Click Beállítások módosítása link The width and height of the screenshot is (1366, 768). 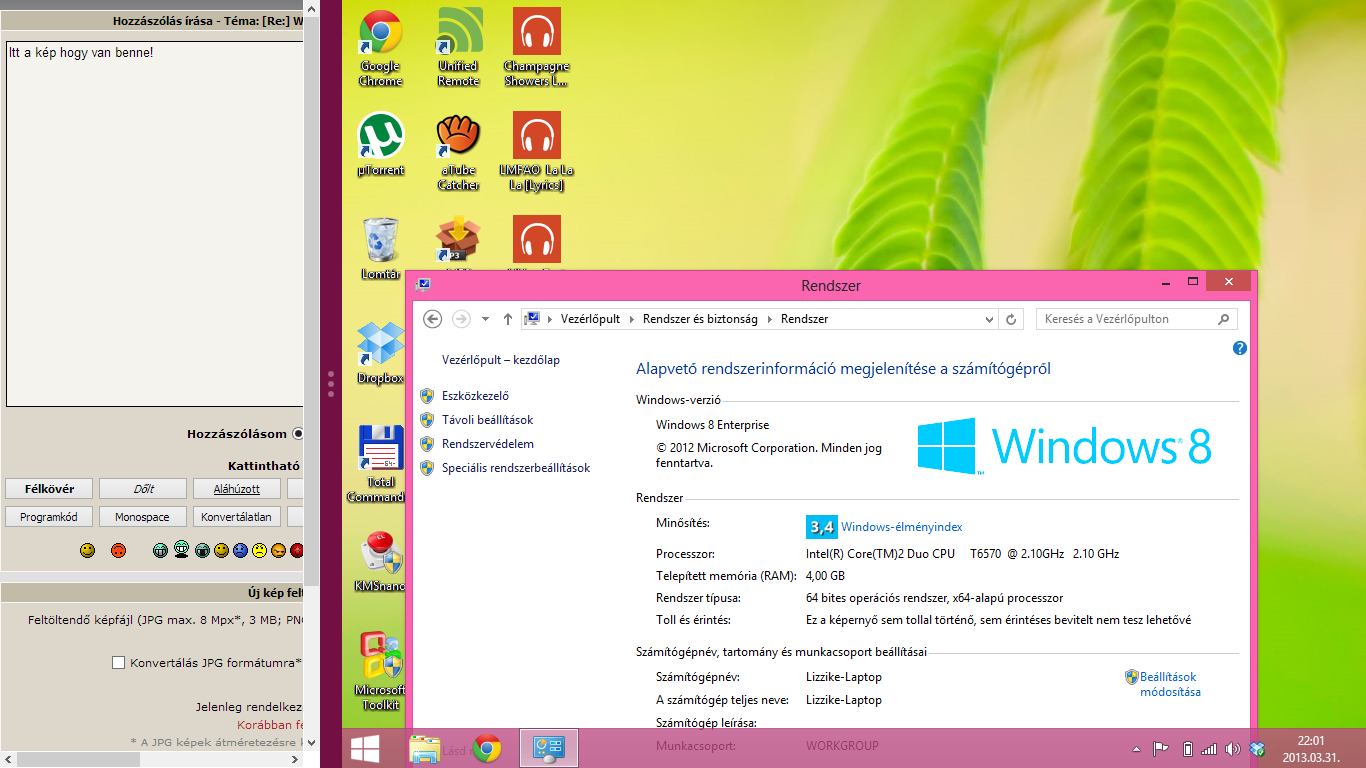(1170, 684)
